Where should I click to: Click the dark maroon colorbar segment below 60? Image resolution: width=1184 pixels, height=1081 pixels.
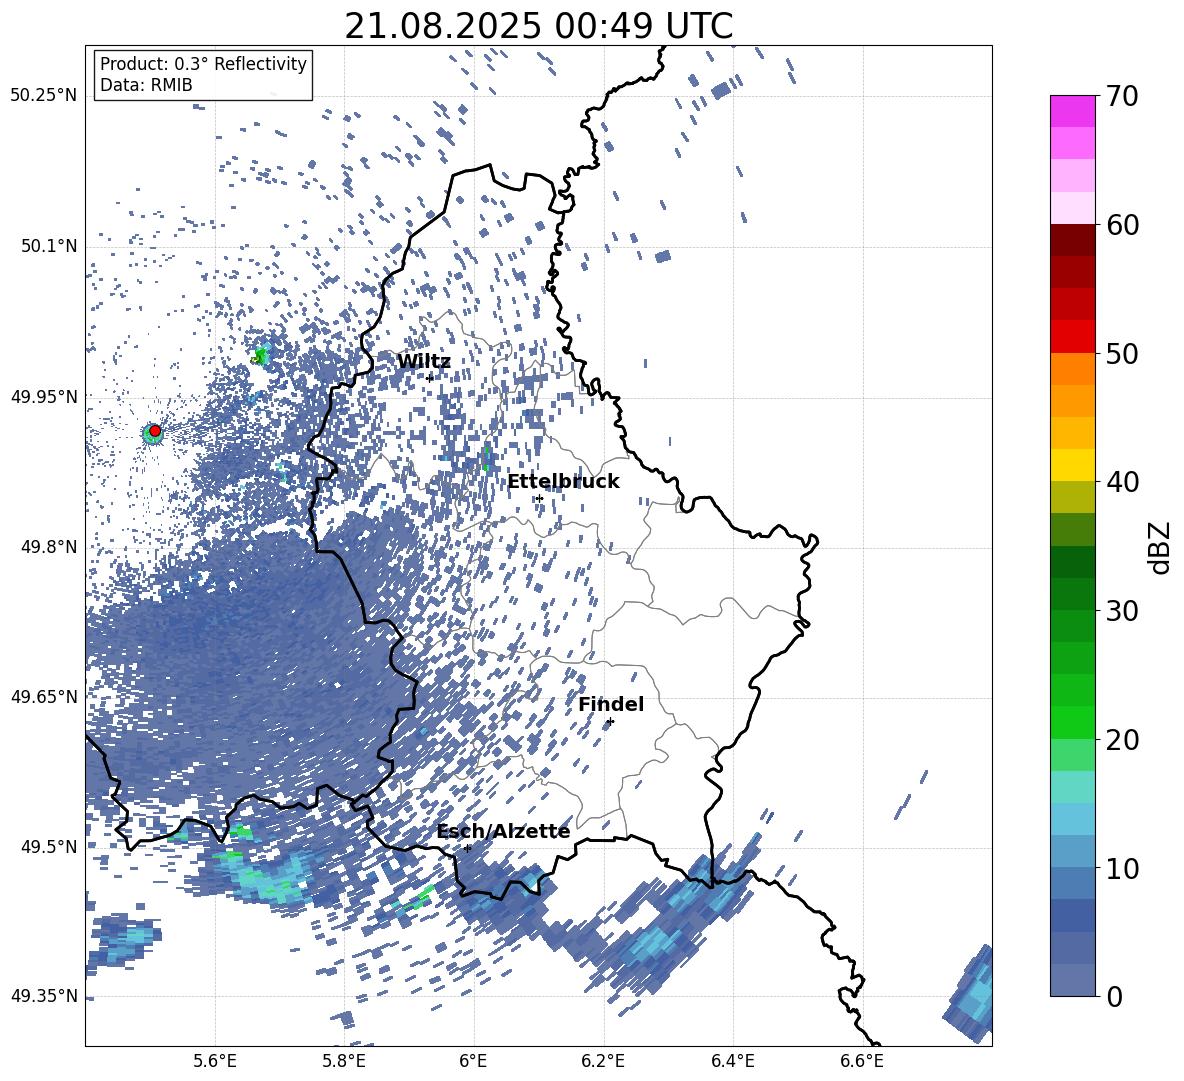(x=1072, y=240)
